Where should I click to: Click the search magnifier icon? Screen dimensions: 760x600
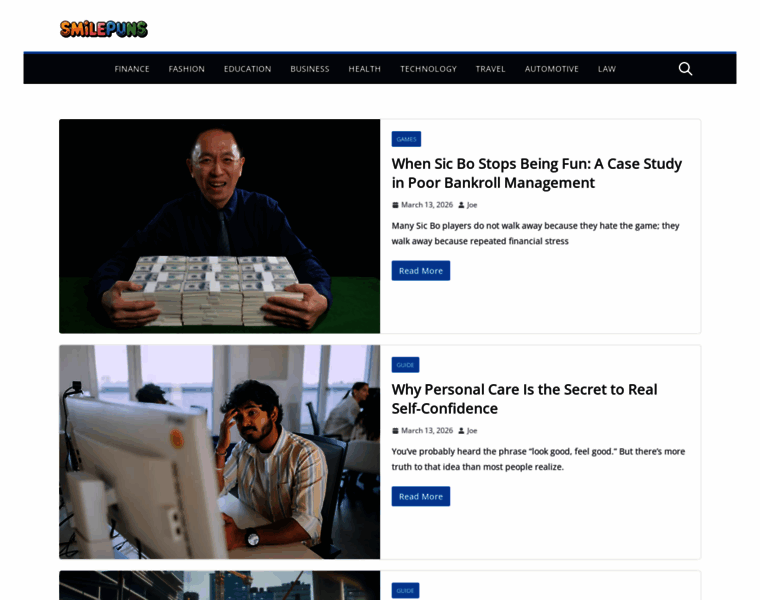pyautogui.click(x=685, y=69)
